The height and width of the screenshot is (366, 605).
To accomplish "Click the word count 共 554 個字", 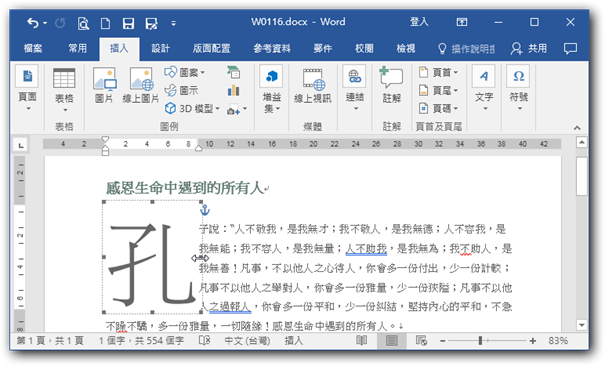I will point(159,341).
